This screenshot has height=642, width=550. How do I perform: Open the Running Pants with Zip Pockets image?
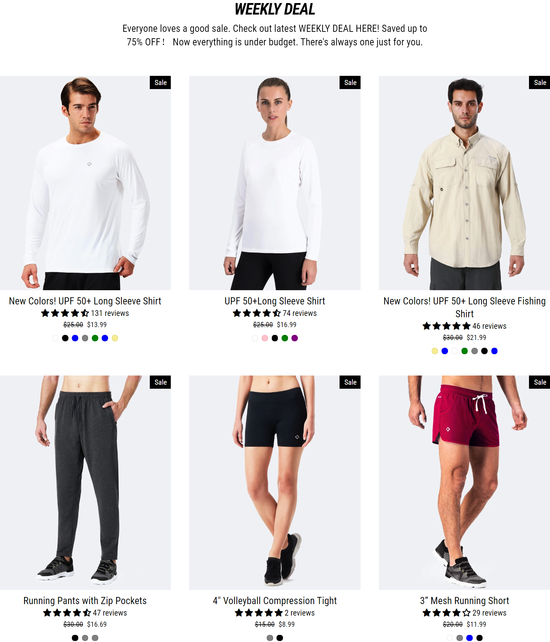pos(85,482)
